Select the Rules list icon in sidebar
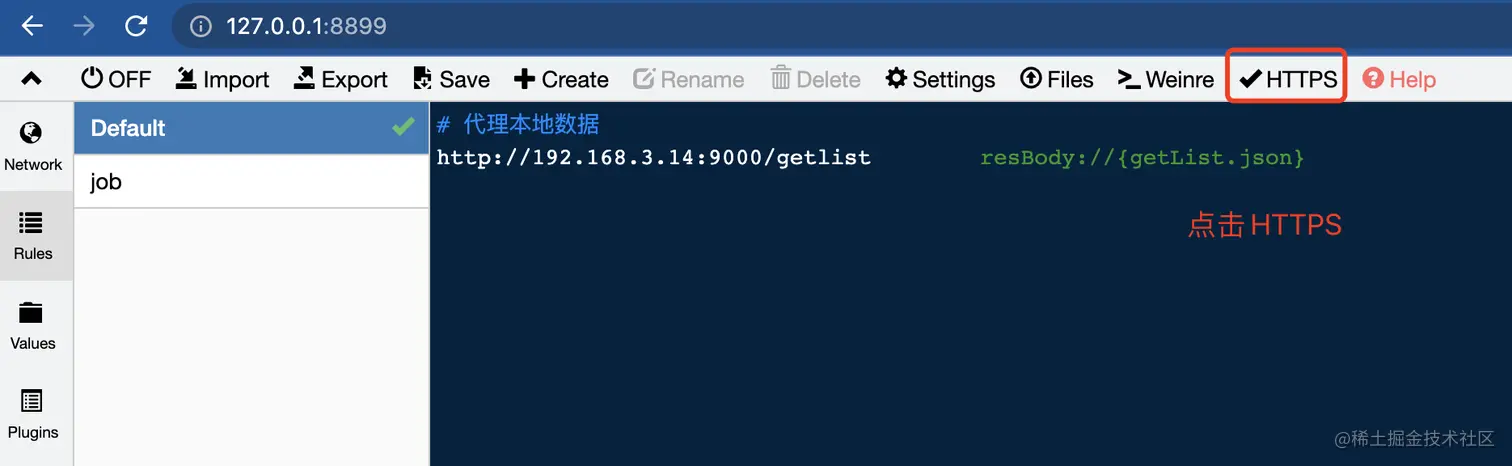 [31, 223]
